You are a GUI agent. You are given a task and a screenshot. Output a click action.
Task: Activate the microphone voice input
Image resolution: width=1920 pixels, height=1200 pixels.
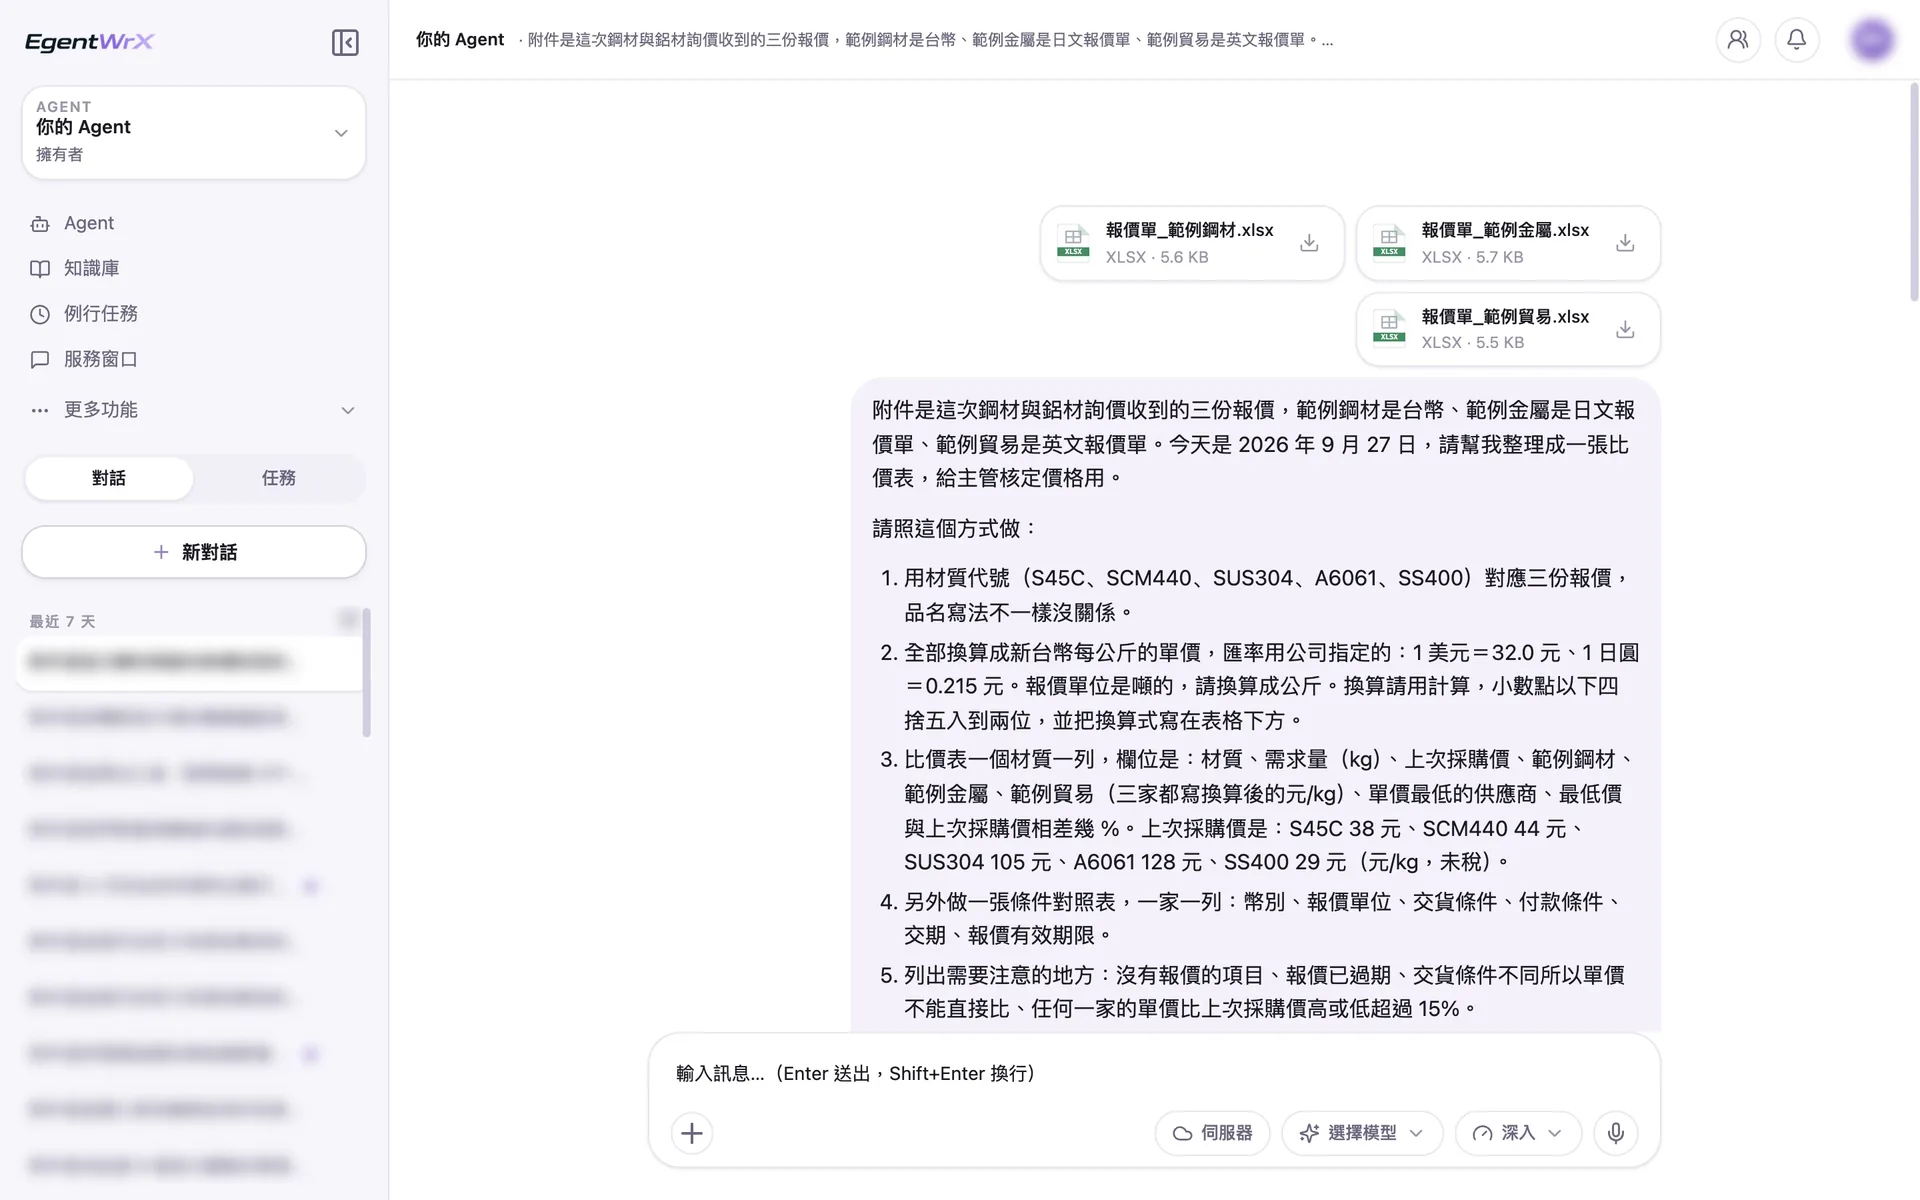[1616, 1133]
